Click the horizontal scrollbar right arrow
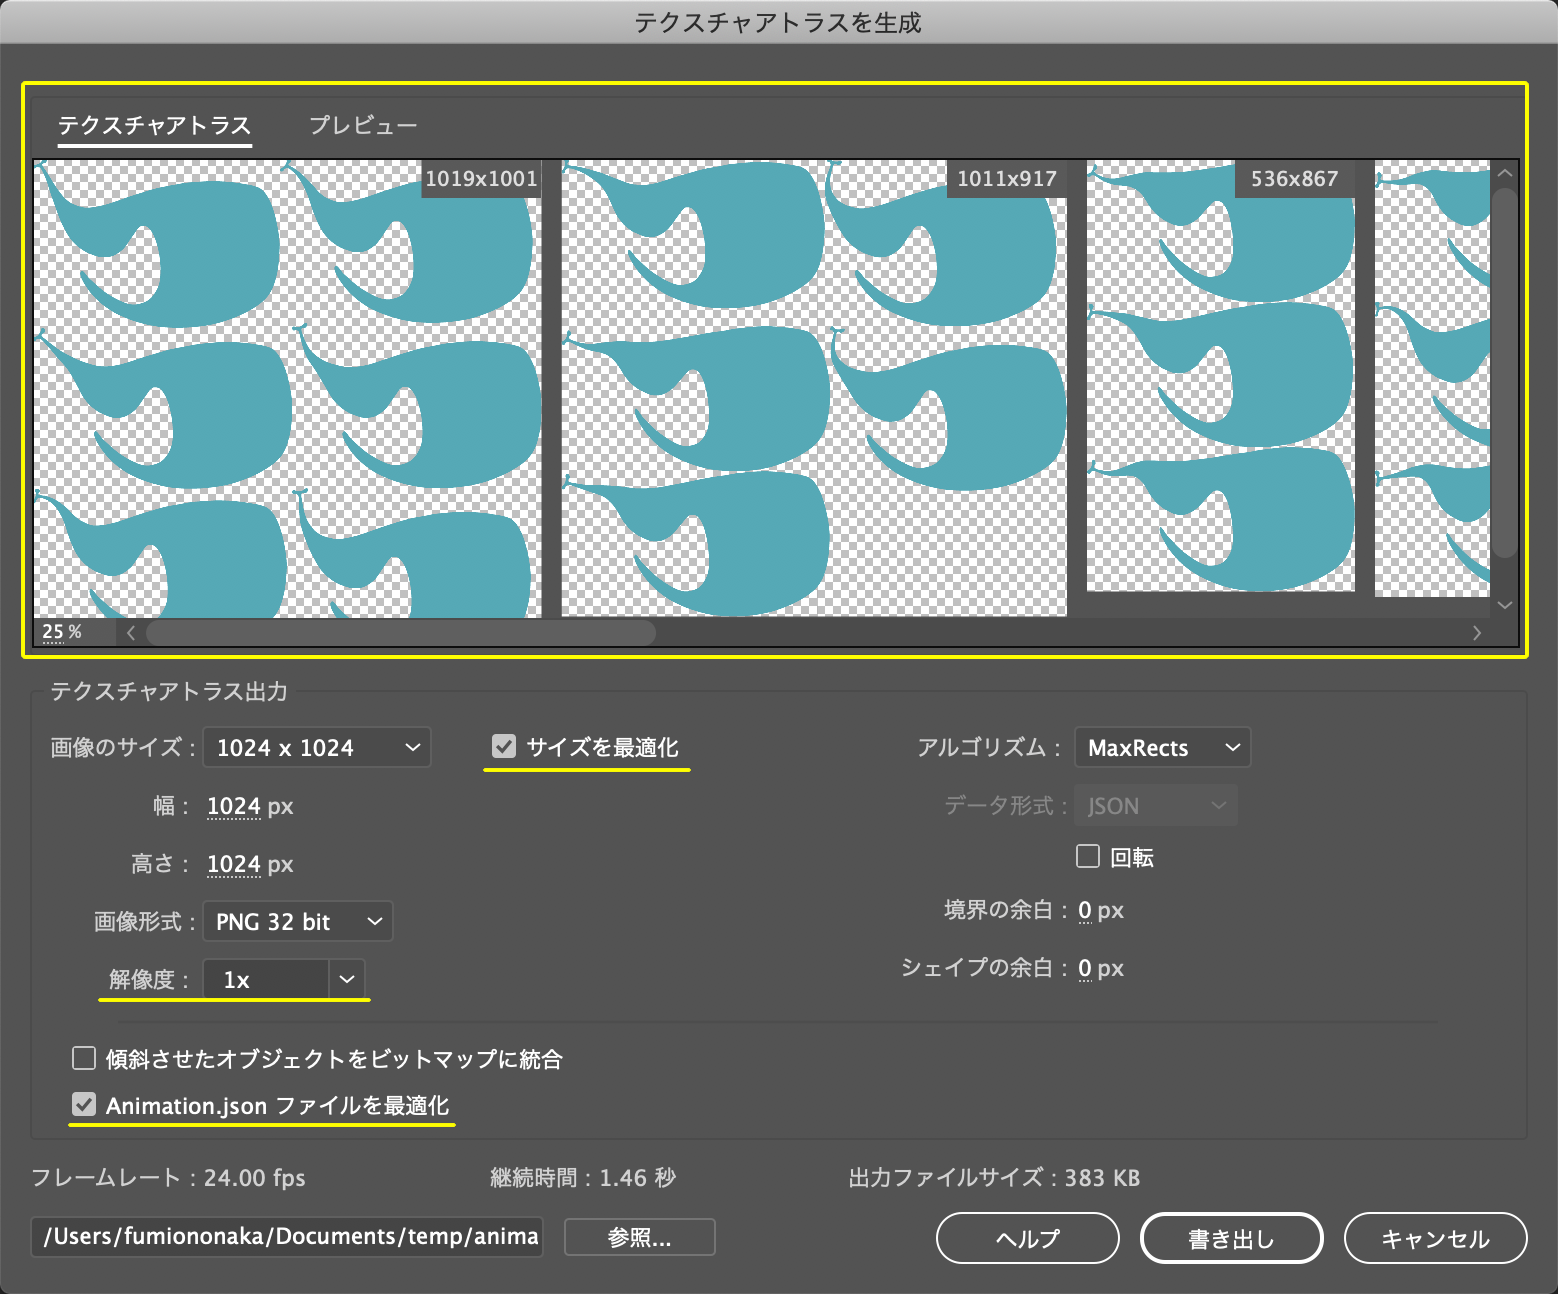Screen dimensions: 1558x1294 click(x=1477, y=632)
